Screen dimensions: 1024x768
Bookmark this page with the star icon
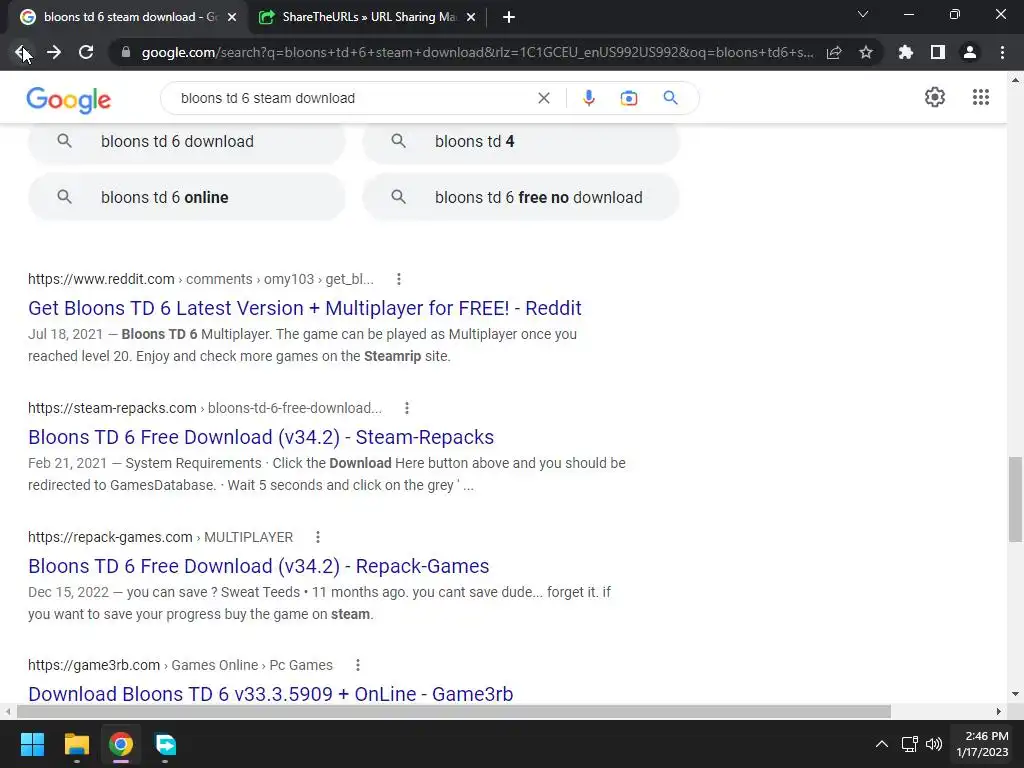(866, 52)
